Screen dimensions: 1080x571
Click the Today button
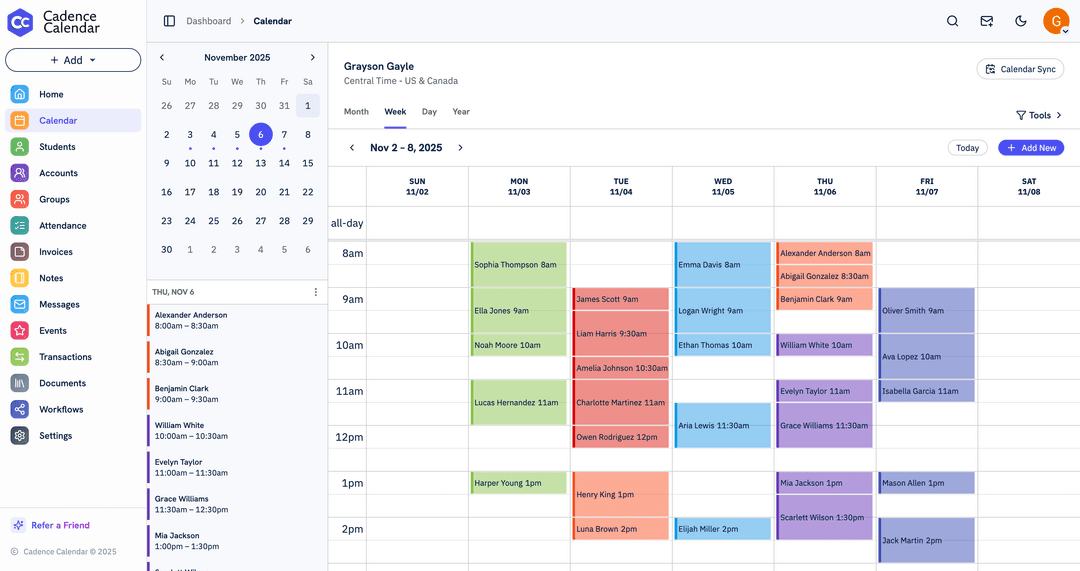[967, 147]
